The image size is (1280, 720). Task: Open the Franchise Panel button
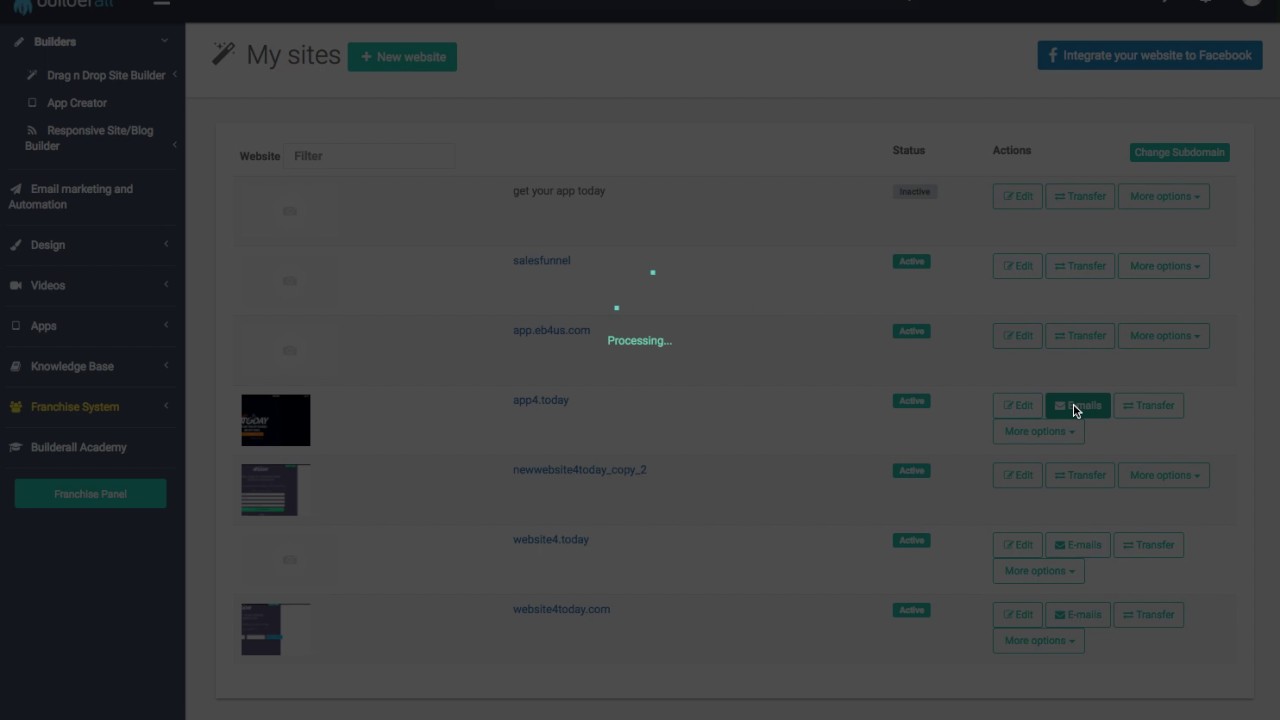coord(90,494)
